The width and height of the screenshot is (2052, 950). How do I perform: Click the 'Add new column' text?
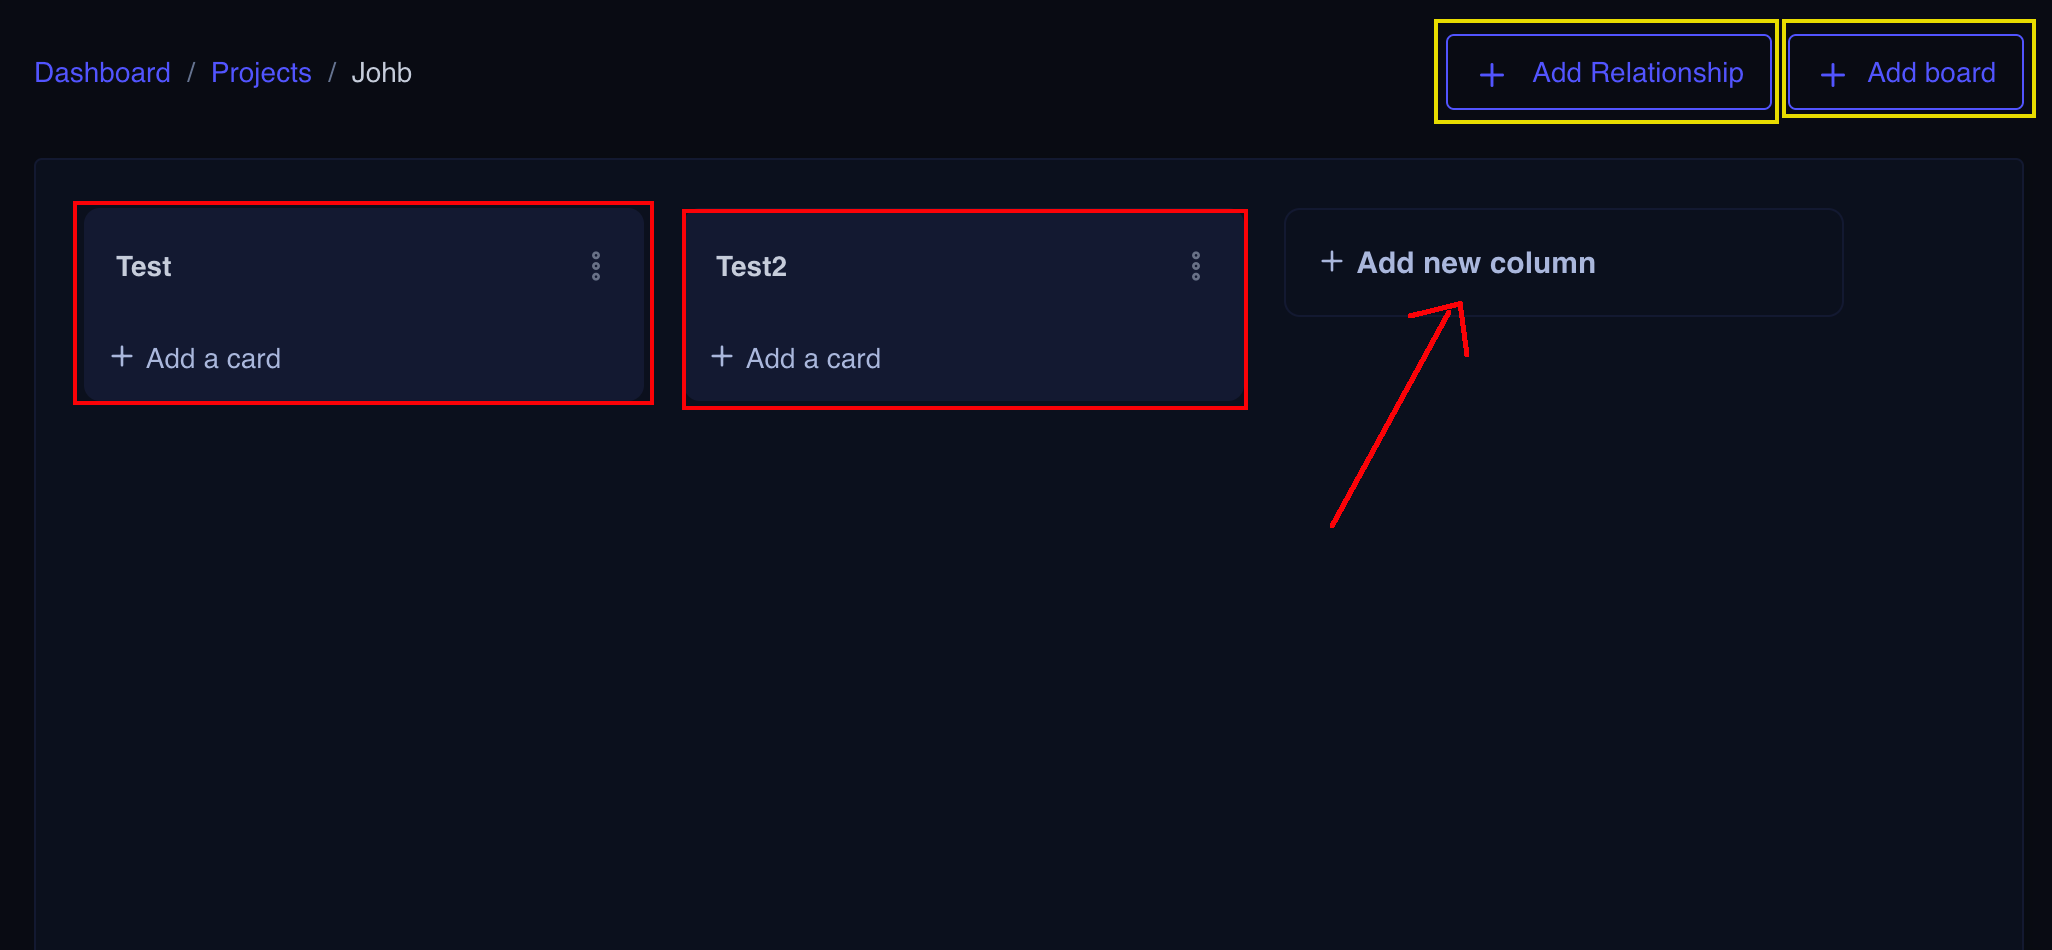pyautogui.click(x=1475, y=263)
